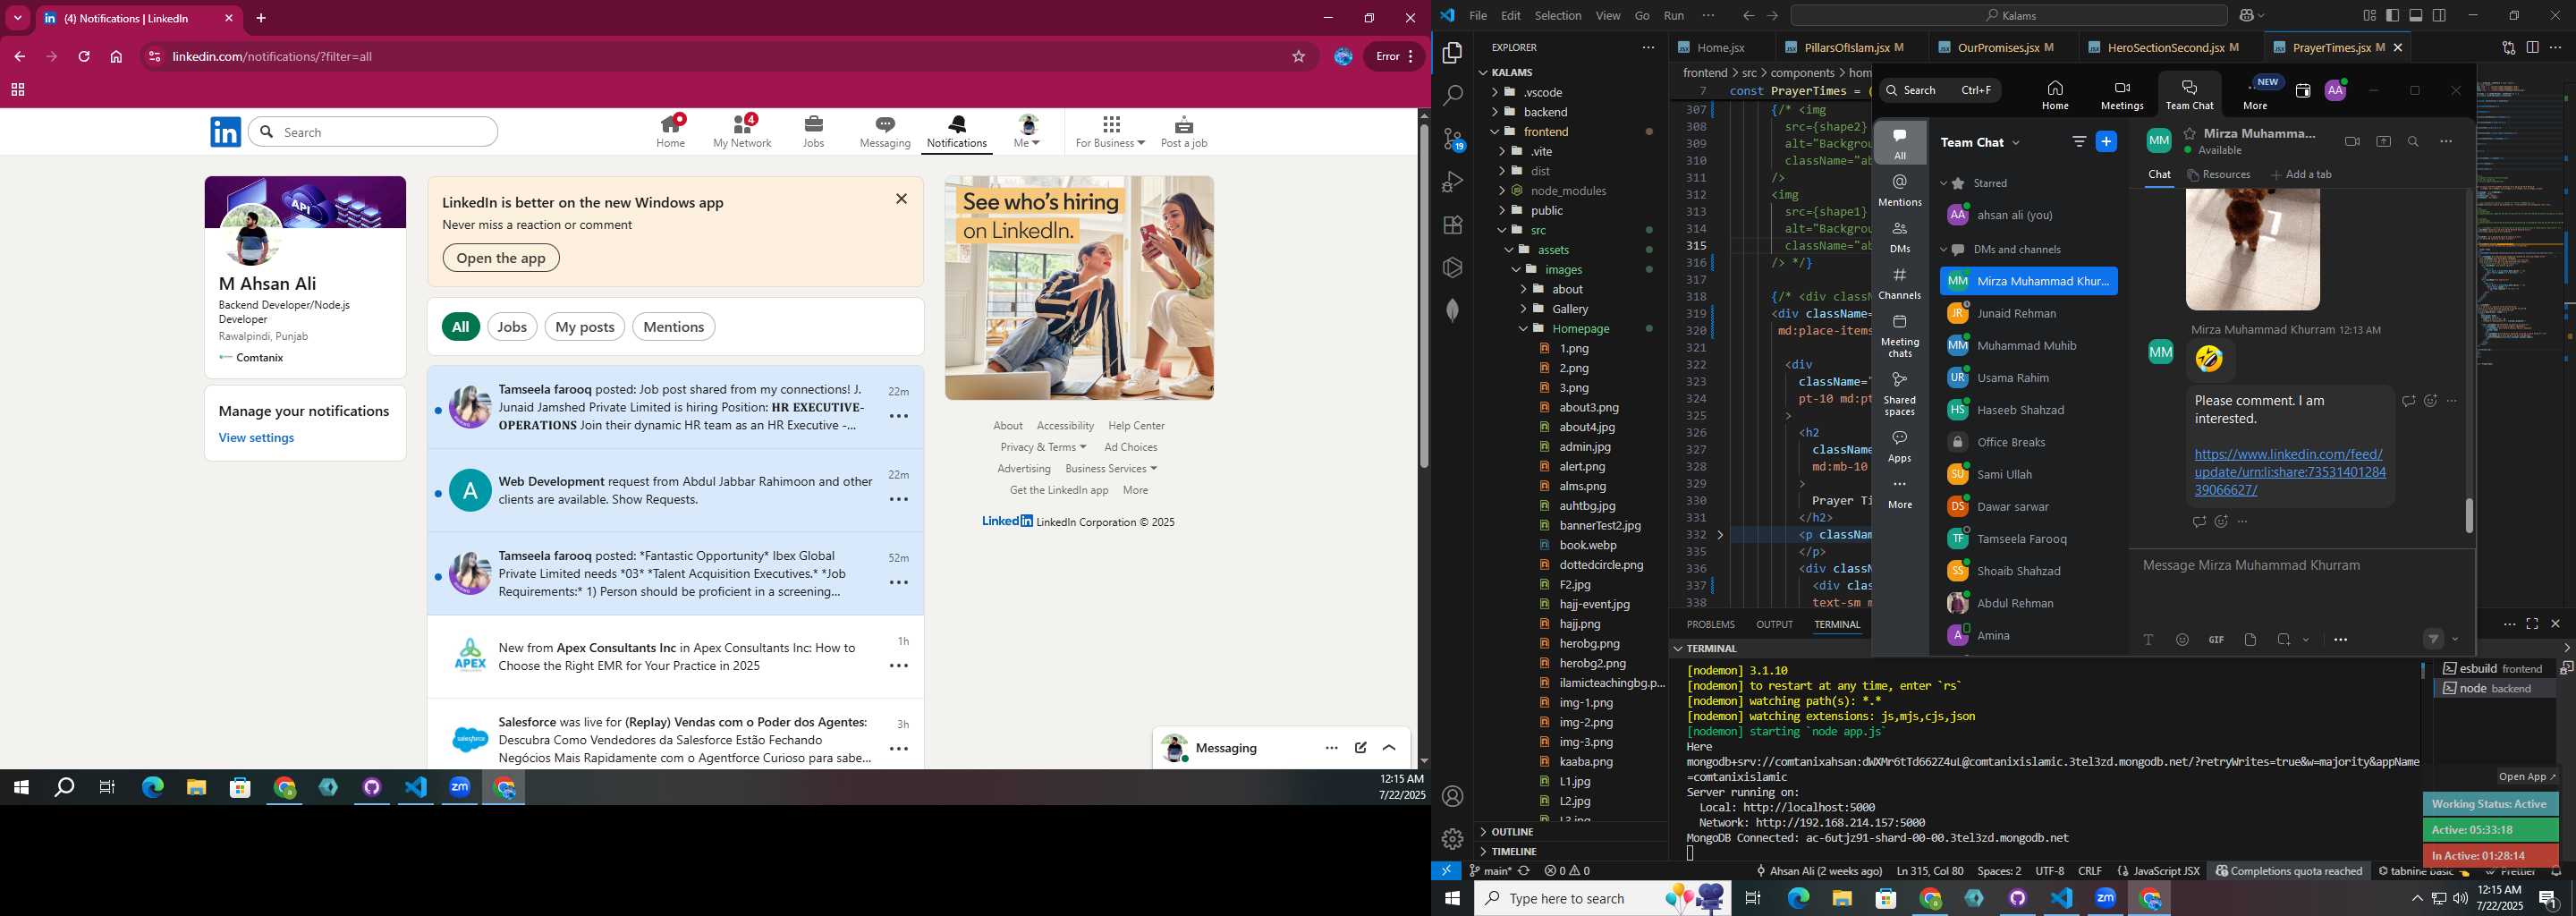Dismiss the Windows app banner

tap(901, 199)
